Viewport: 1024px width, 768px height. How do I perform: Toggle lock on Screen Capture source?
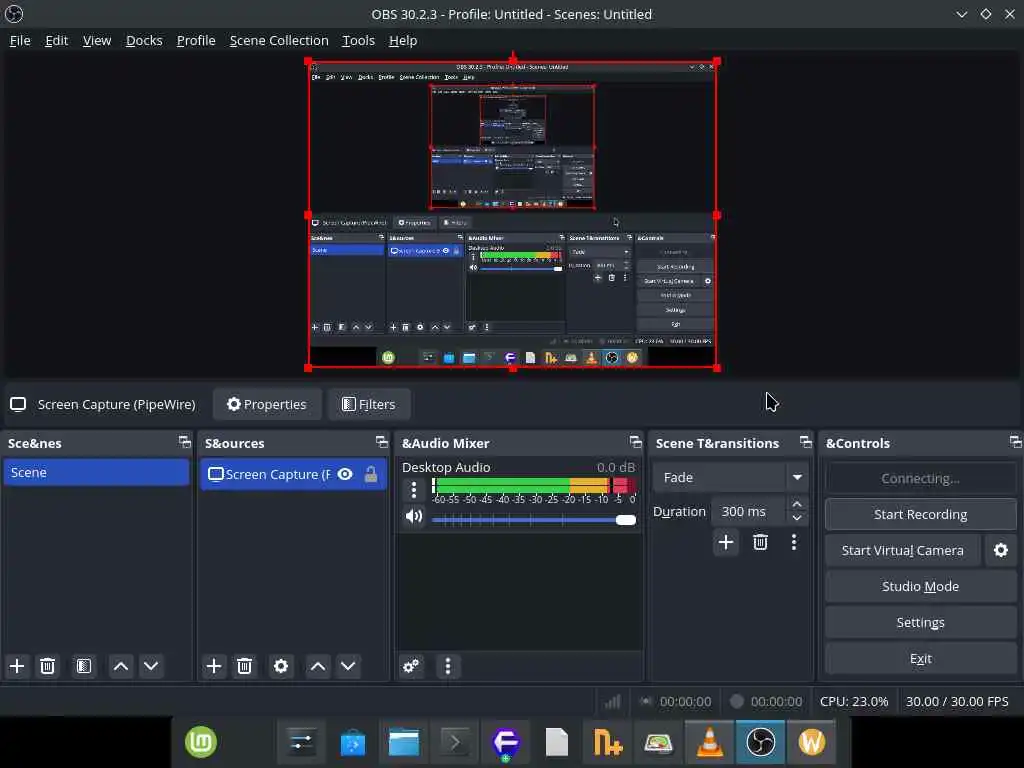[x=371, y=474]
